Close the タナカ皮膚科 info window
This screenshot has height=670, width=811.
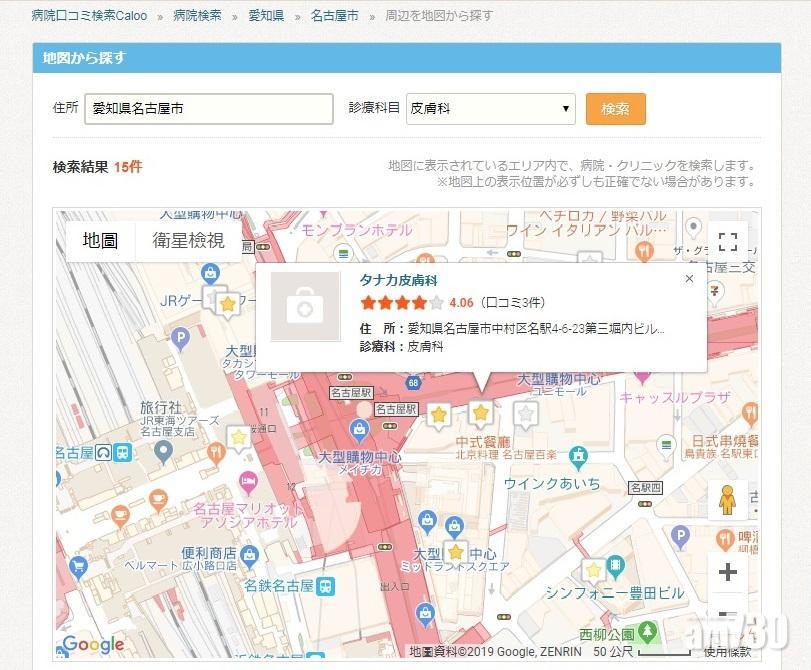point(689,279)
